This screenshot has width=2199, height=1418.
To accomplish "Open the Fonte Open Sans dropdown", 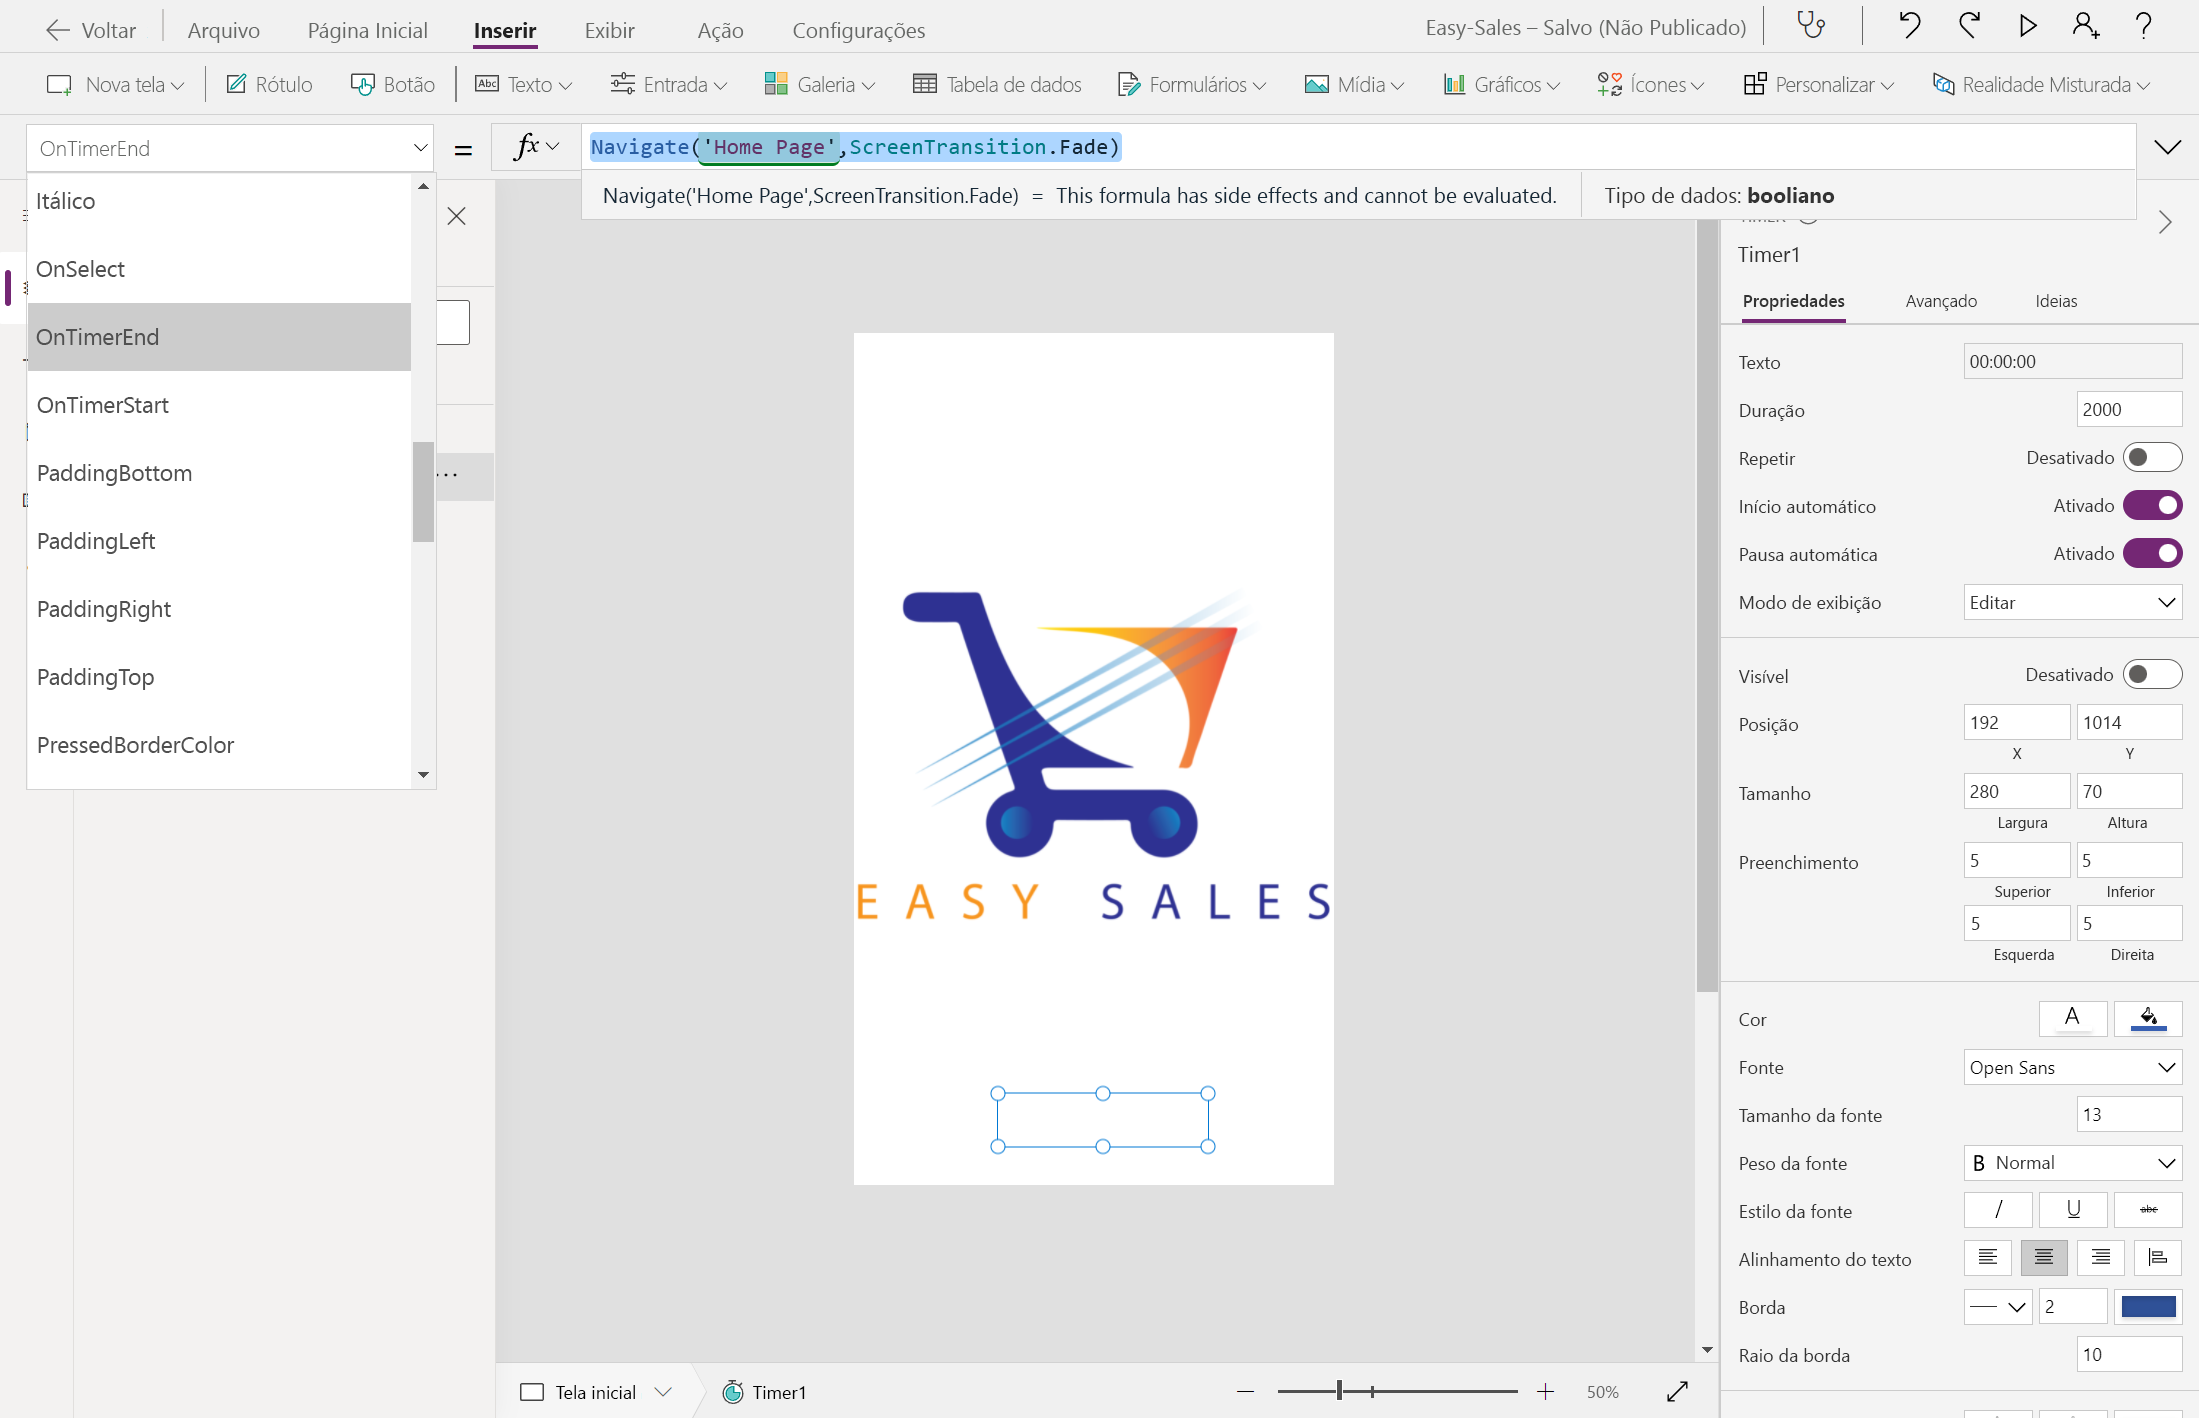I will [2071, 1067].
